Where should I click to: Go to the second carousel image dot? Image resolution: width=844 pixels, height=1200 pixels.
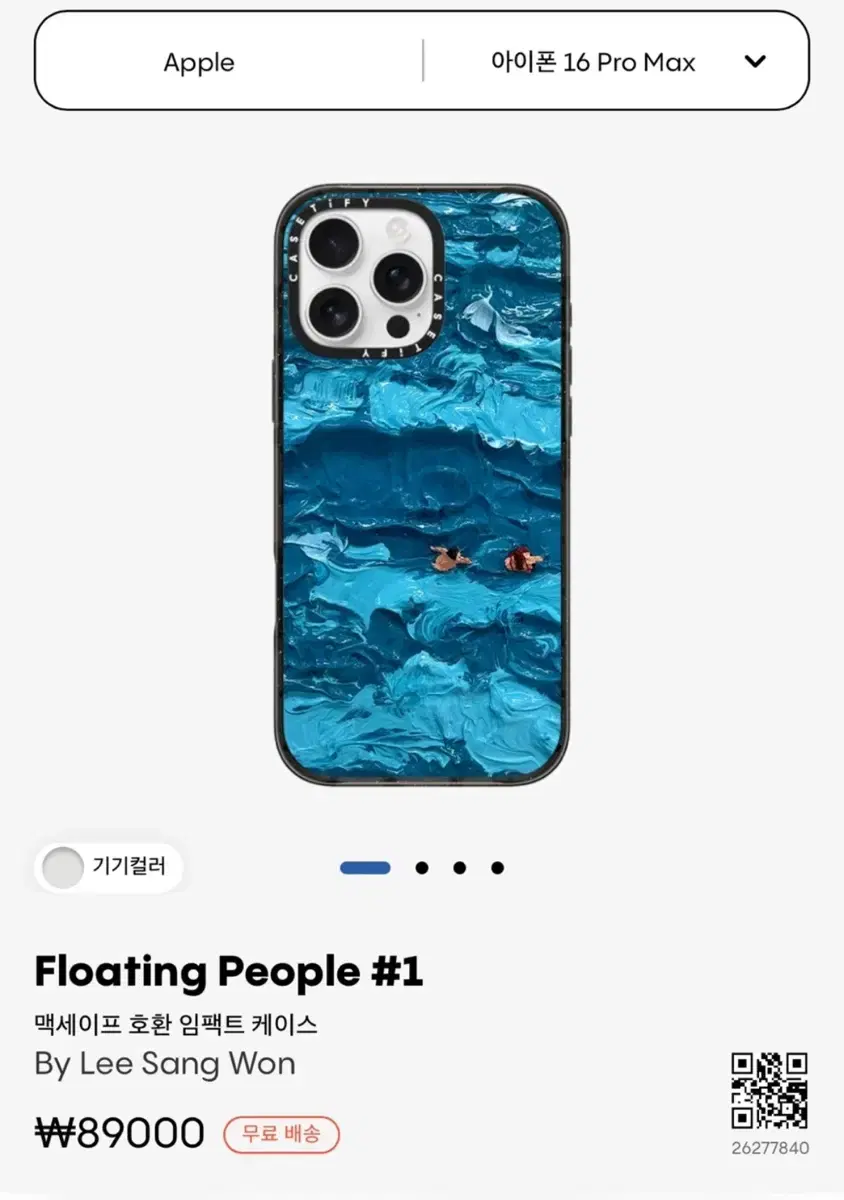click(422, 867)
